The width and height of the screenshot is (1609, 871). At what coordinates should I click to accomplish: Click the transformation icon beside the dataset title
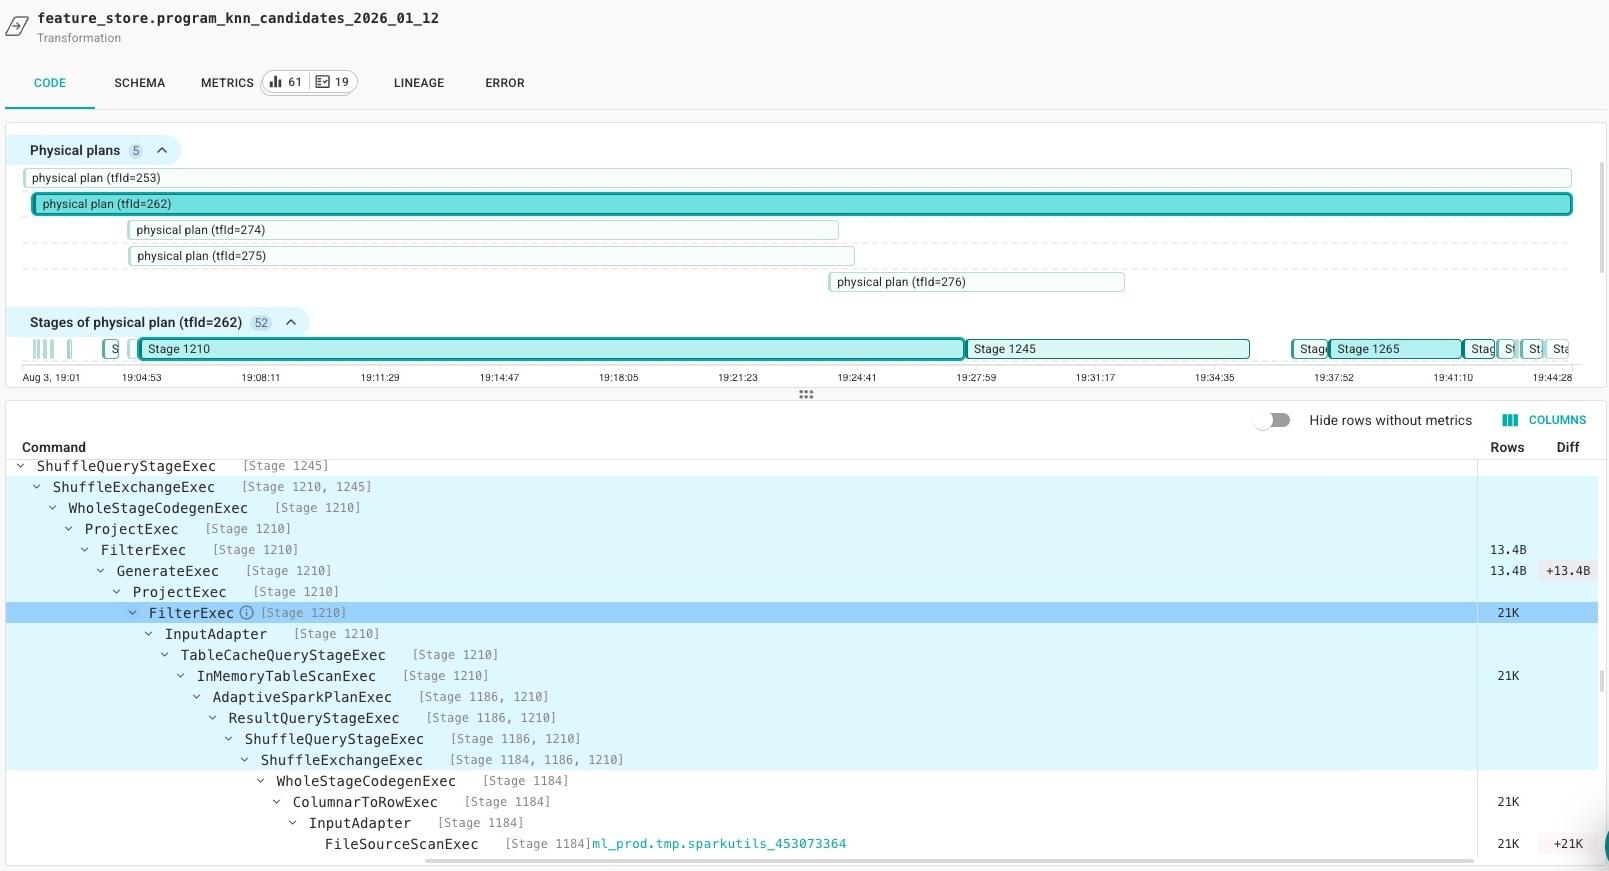tap(17, 27)
